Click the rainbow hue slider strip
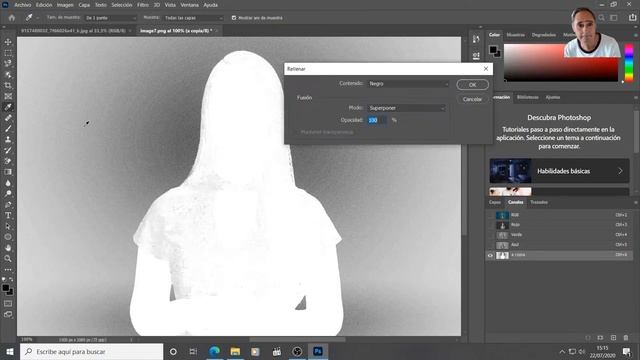This screenshot has height=360, width=640. pyautogui.click(x=629, y=62)
